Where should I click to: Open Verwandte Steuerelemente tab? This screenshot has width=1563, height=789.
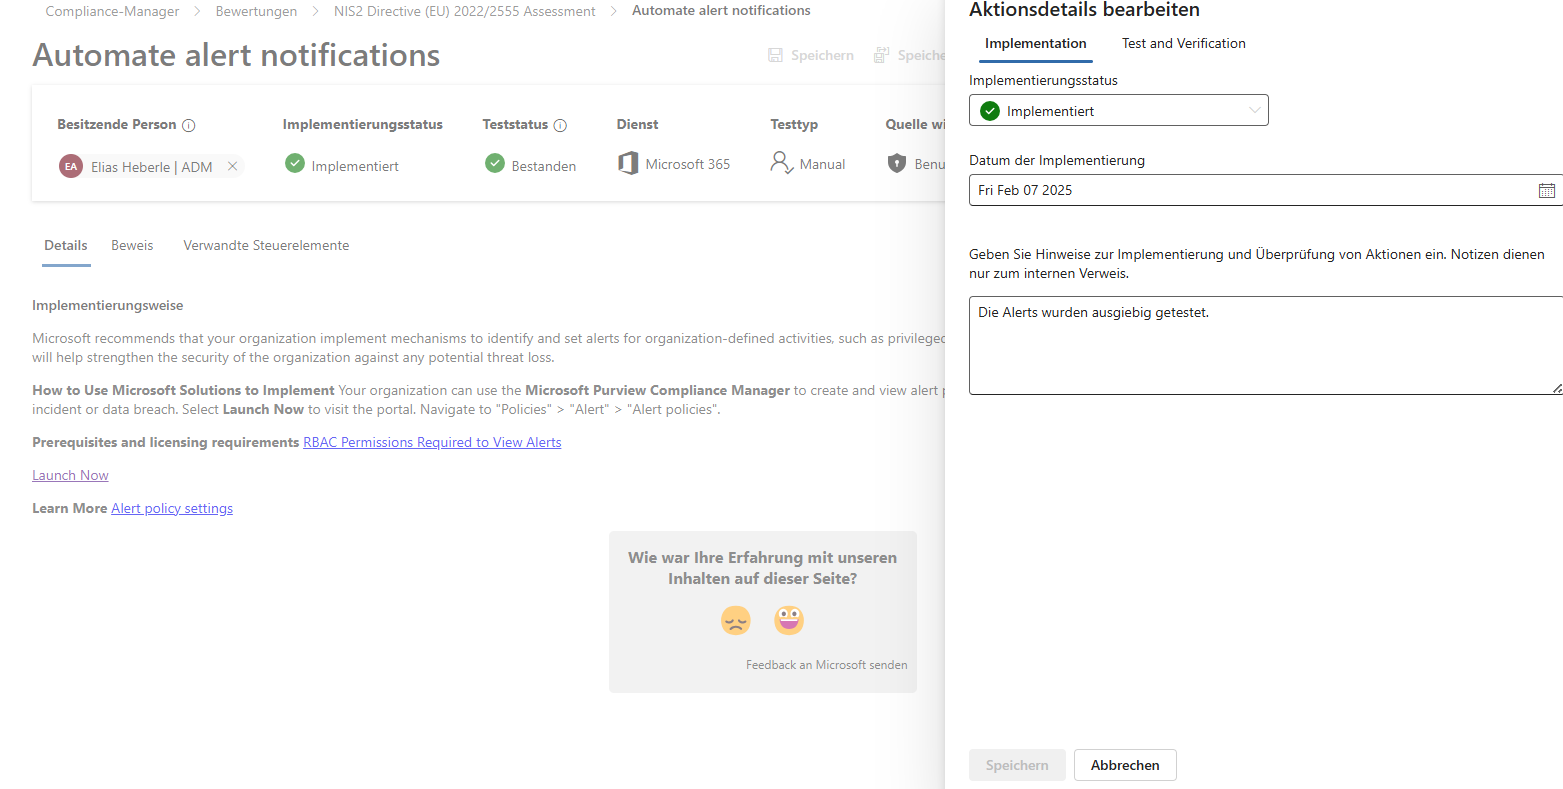[266, 246]
